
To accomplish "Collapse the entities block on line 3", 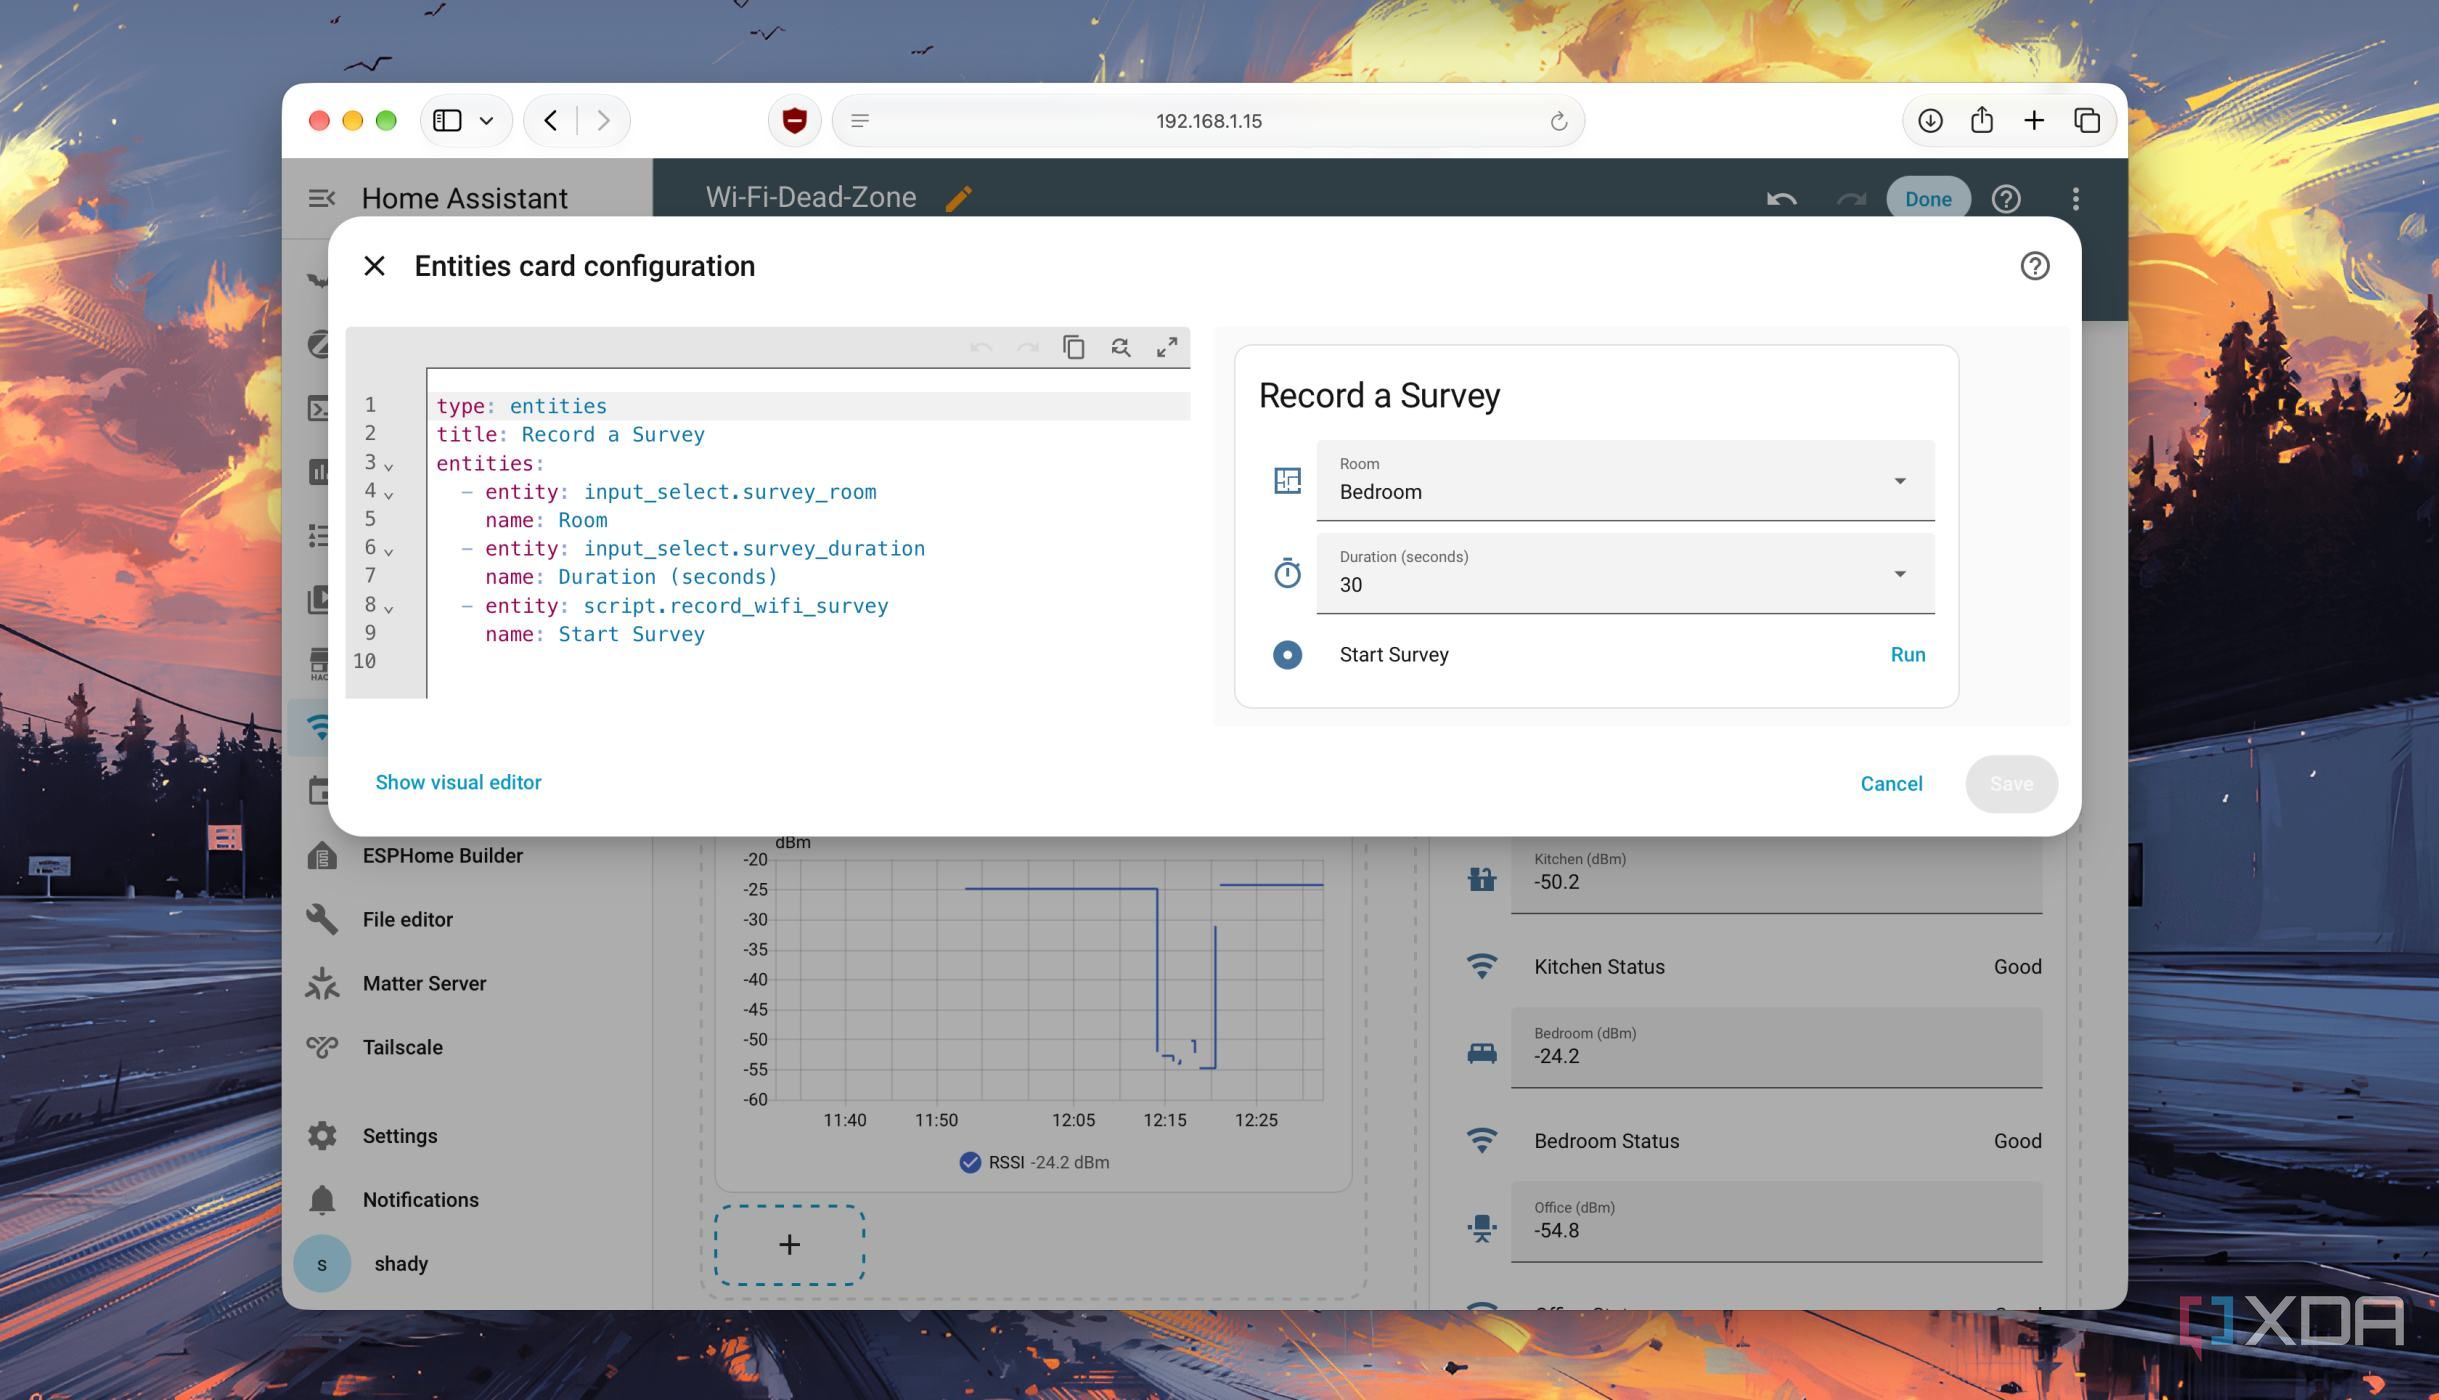I will pyautogui.click(x=389, y=466).
